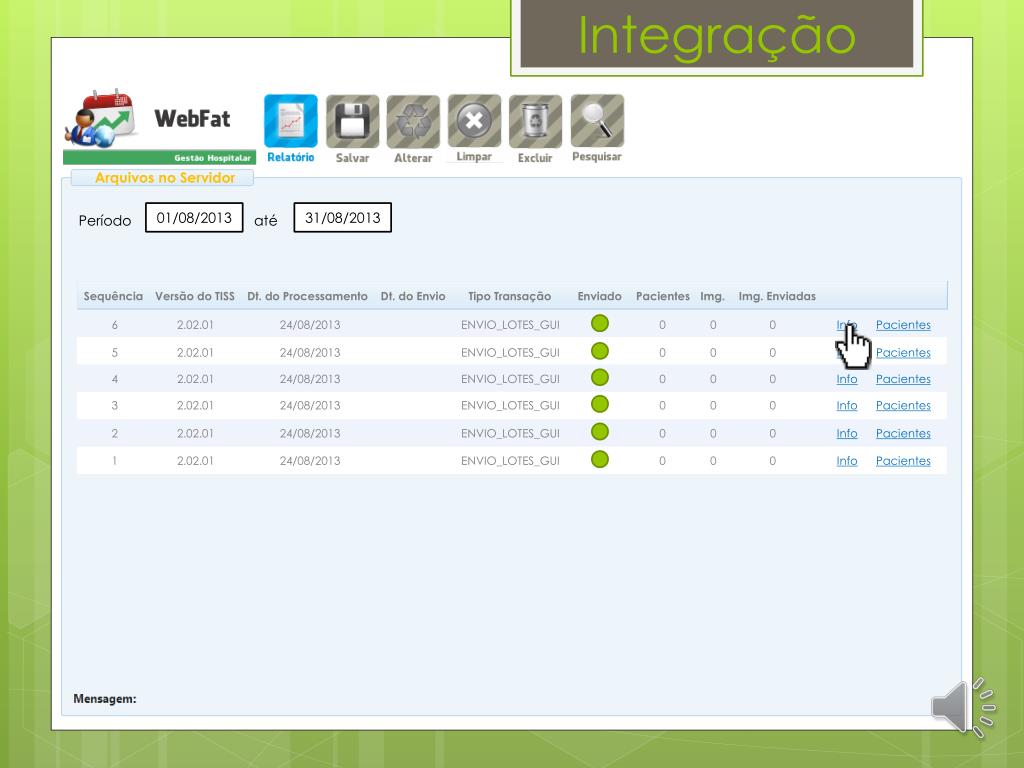
Task: Select the Alterar recycle icon
Action: (x=413, y=121)
